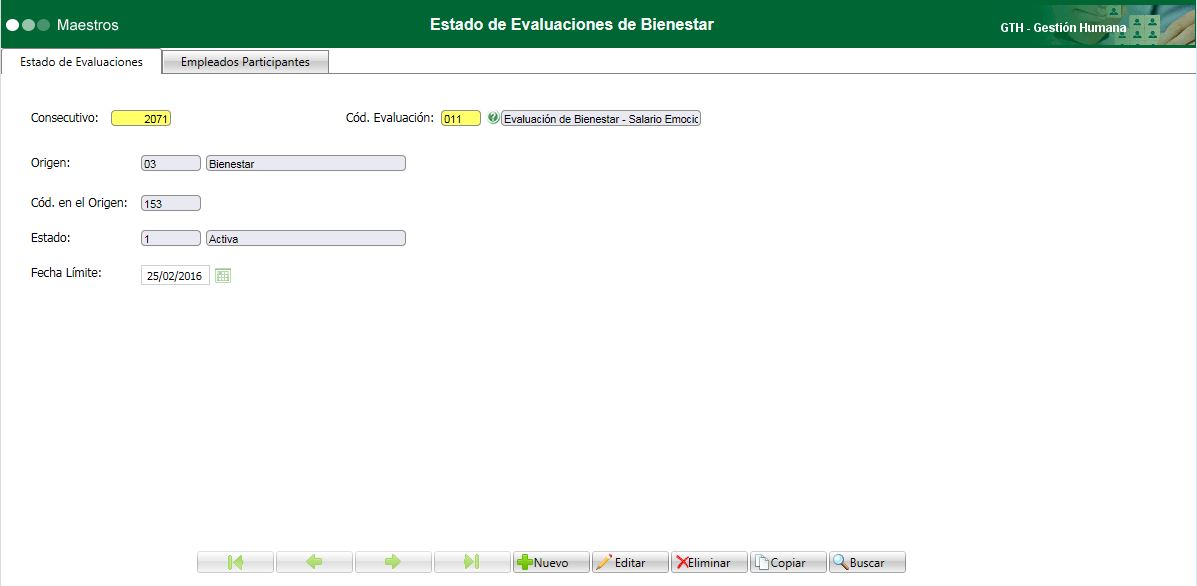Click the Cód. en el Origen label
1197x586 pixels.
79,202
